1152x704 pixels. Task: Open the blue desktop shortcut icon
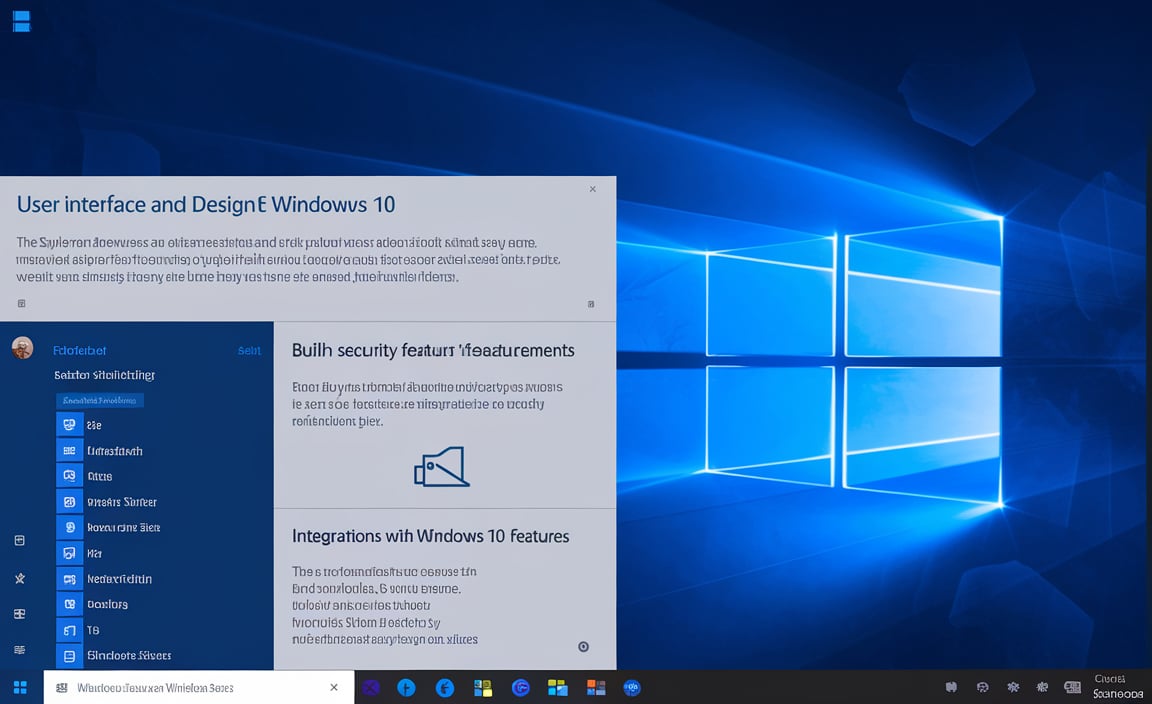click(x=21, y=20)
